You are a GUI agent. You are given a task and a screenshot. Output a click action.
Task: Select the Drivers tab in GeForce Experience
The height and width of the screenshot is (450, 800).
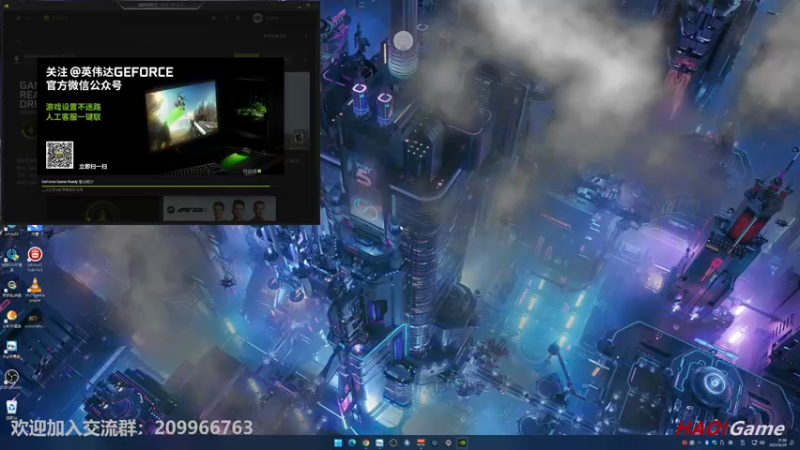[56, 18]
